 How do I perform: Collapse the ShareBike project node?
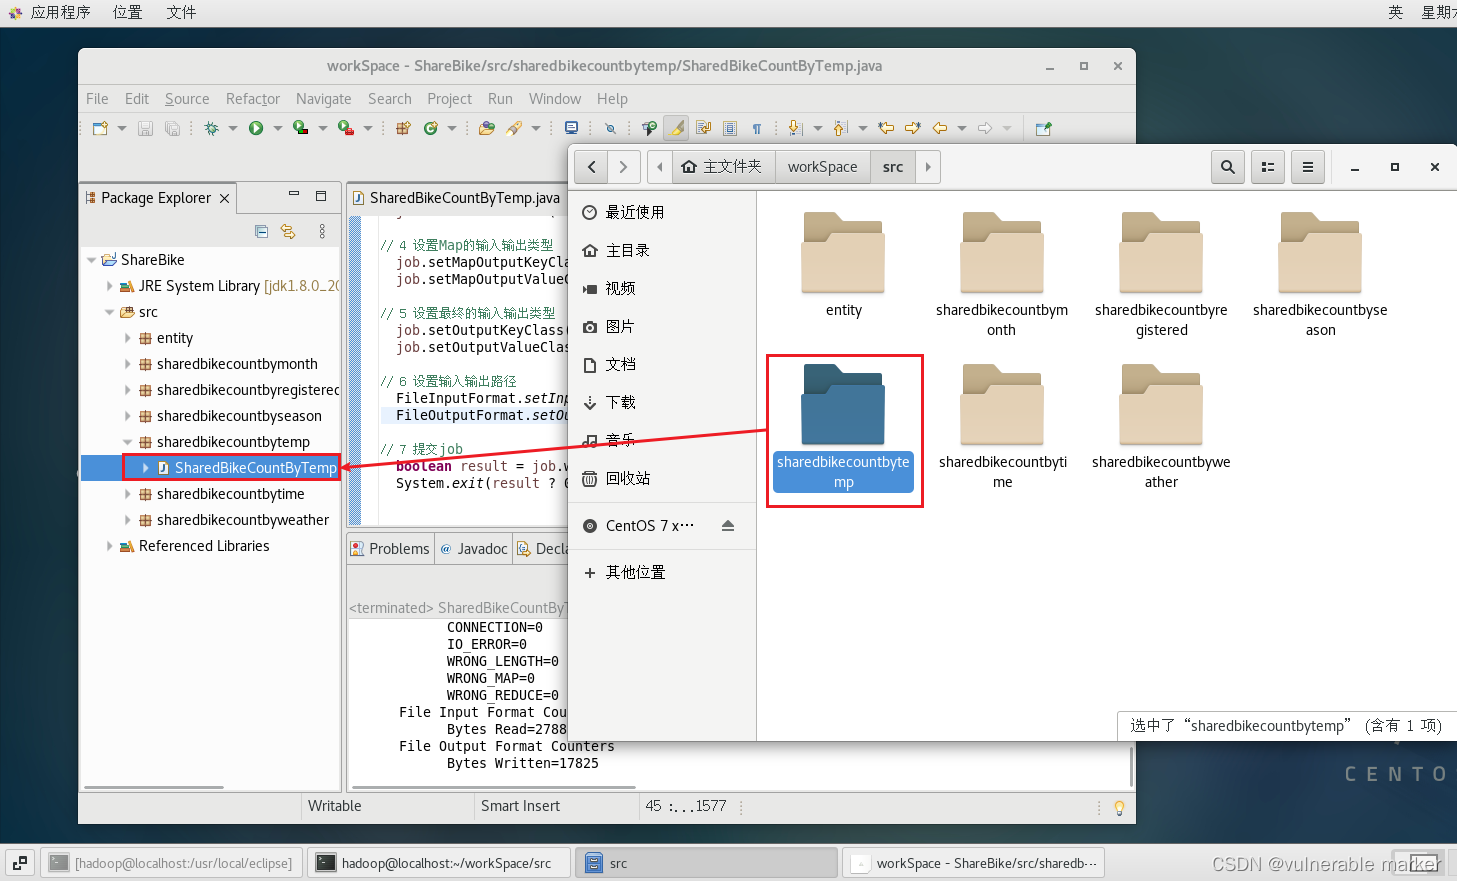[92, 260]
